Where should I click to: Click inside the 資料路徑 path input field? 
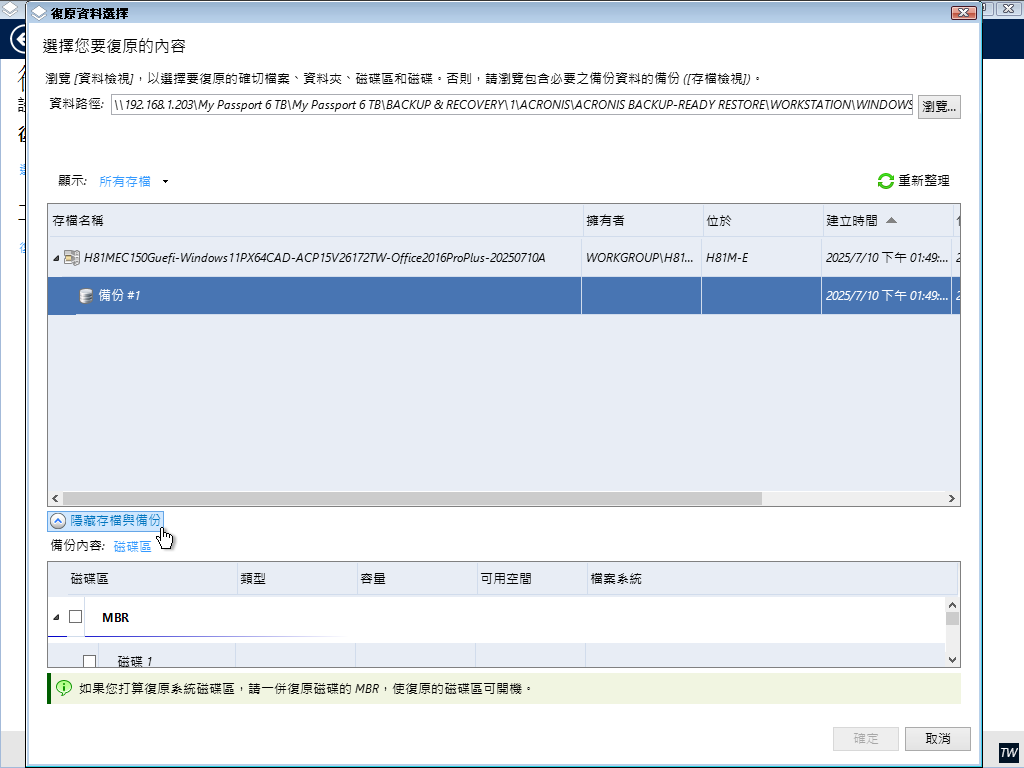pos(510,106)
